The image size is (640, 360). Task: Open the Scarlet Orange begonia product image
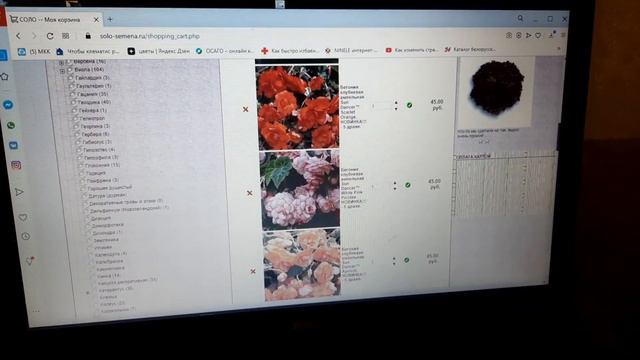[297, 107]
